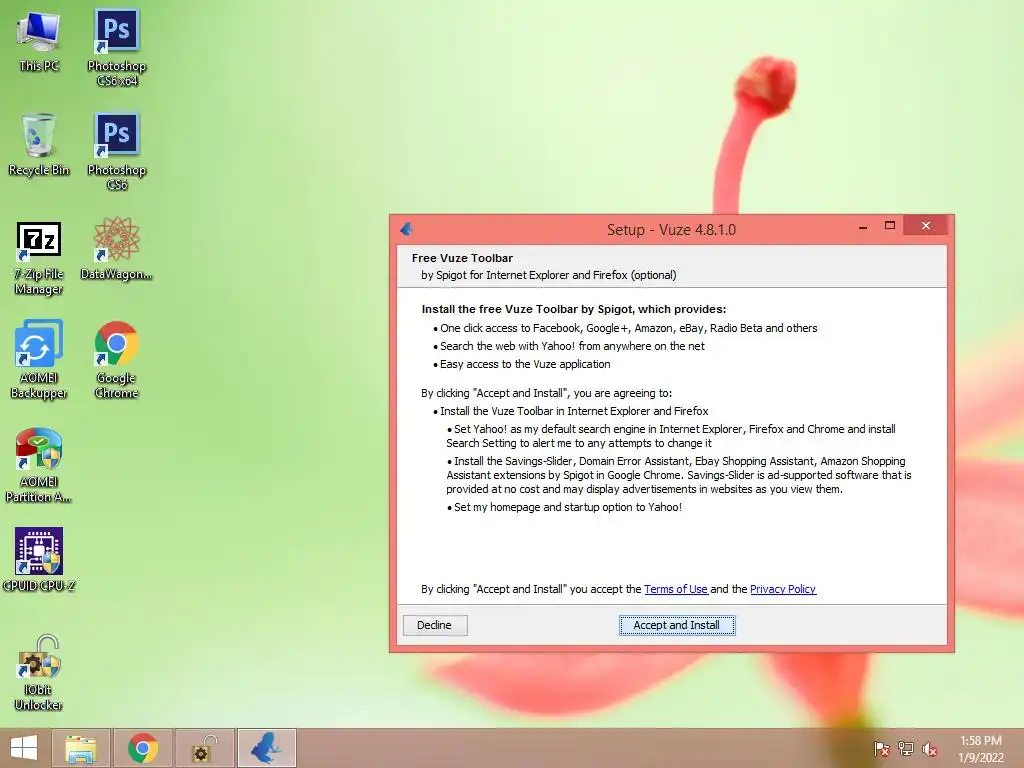The width and height of the screenshot is (1024, 768).
Task: Select CPUID CPU-Z desktop shortcut
Action: [x=39, y=559]
